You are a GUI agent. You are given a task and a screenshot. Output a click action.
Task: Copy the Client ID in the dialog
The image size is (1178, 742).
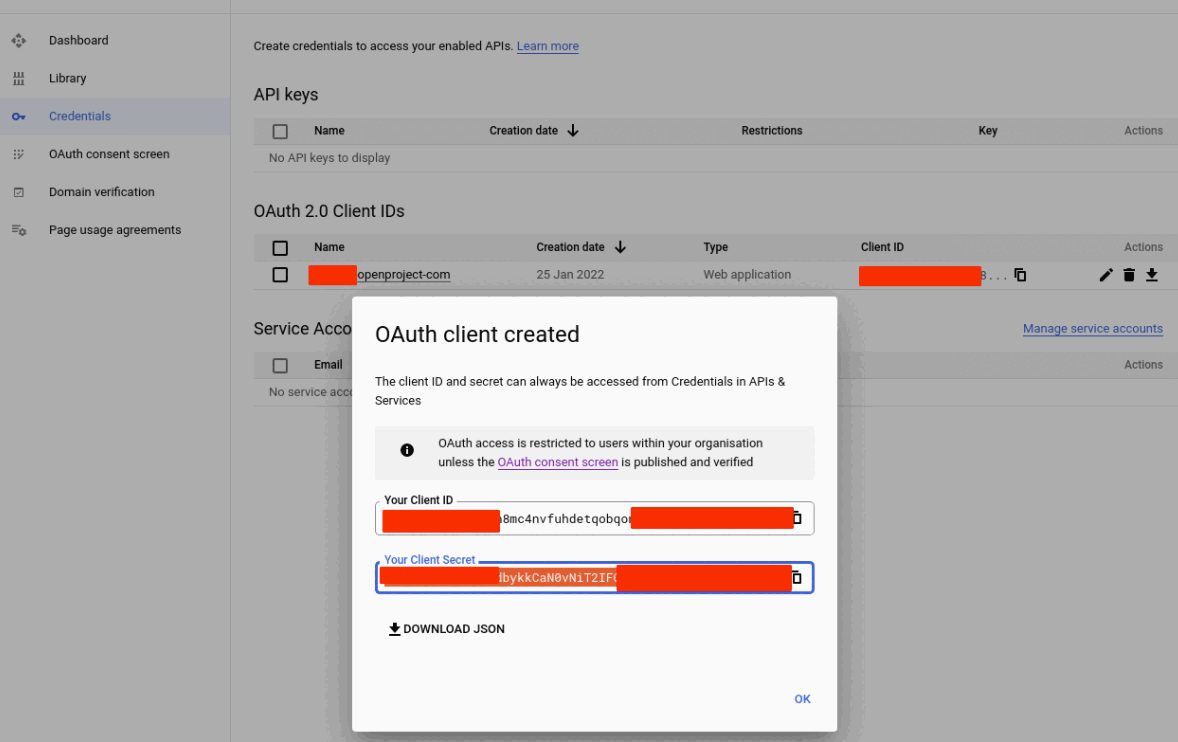pyautogui.click(x=797, y=518)
